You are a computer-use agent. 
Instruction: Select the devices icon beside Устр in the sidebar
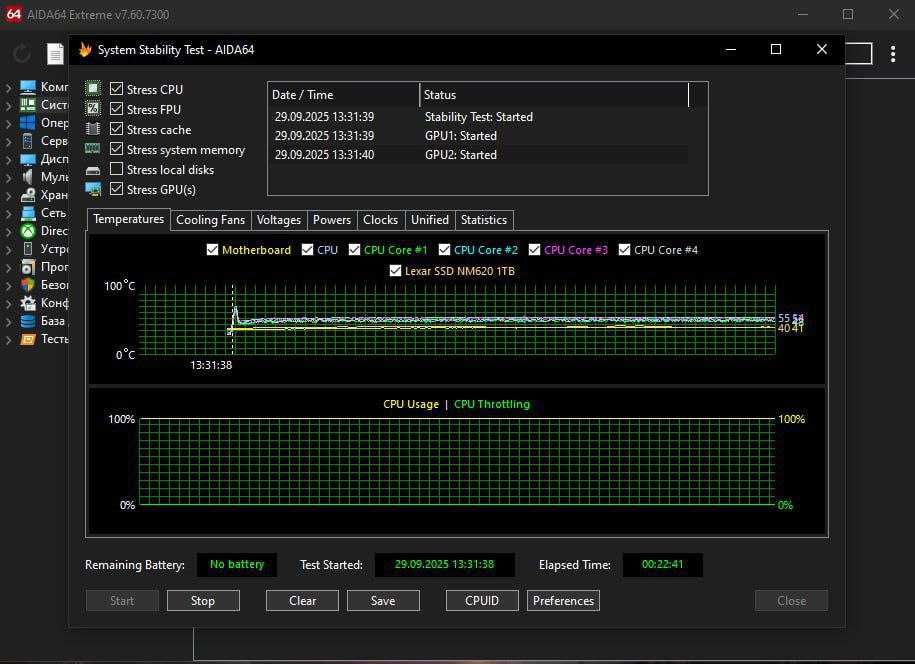27,249
